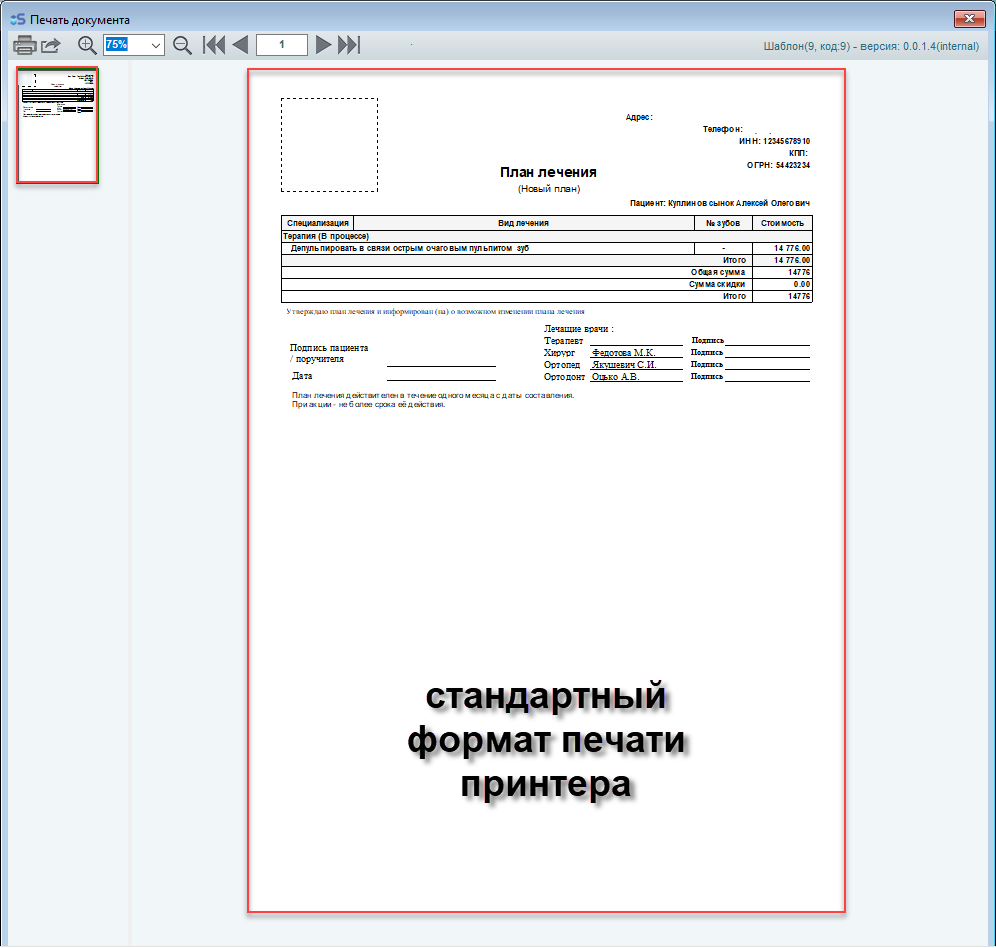Click the Стоимость column header
This screenshot has height=948, width=996.
(x=781, y=223)
